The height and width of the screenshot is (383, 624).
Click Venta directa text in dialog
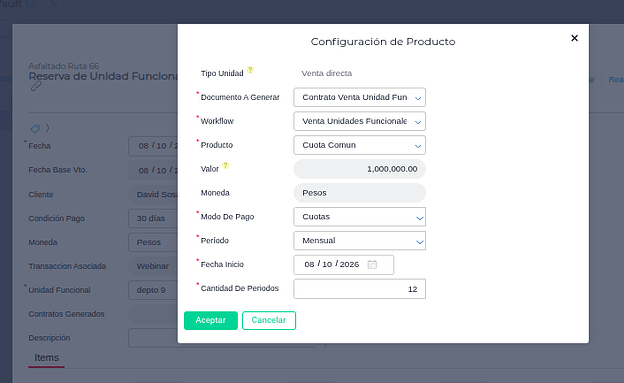point(326,73)
